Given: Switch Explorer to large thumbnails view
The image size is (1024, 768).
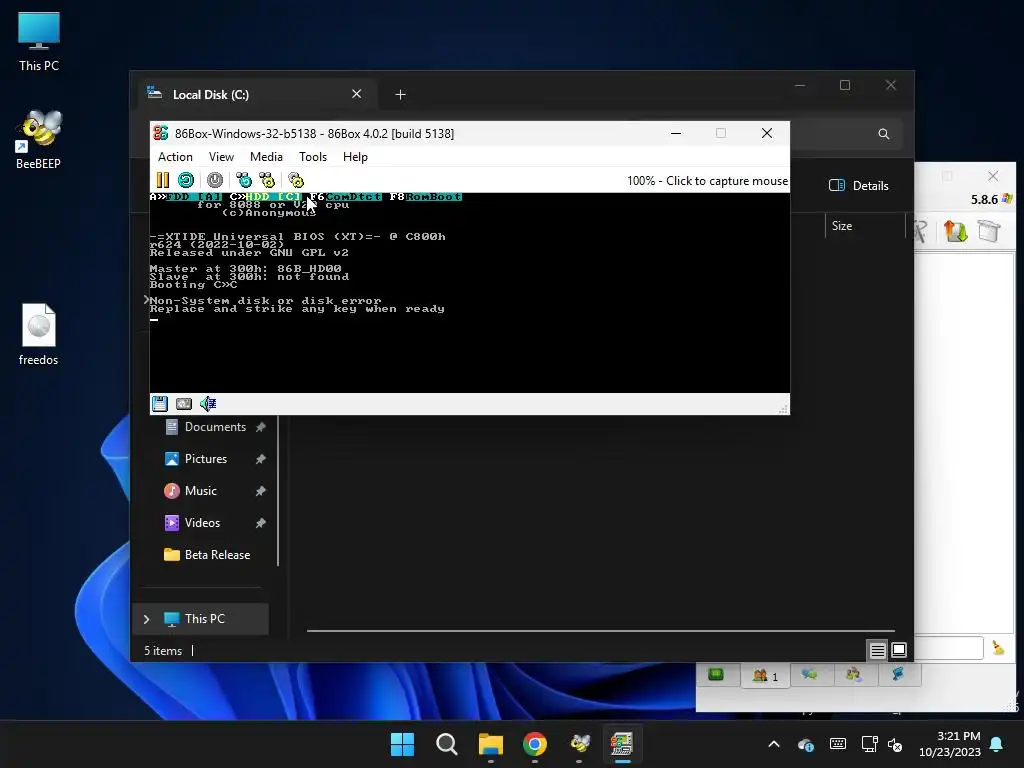Looking at the screenshot, I should click(899, 650).
